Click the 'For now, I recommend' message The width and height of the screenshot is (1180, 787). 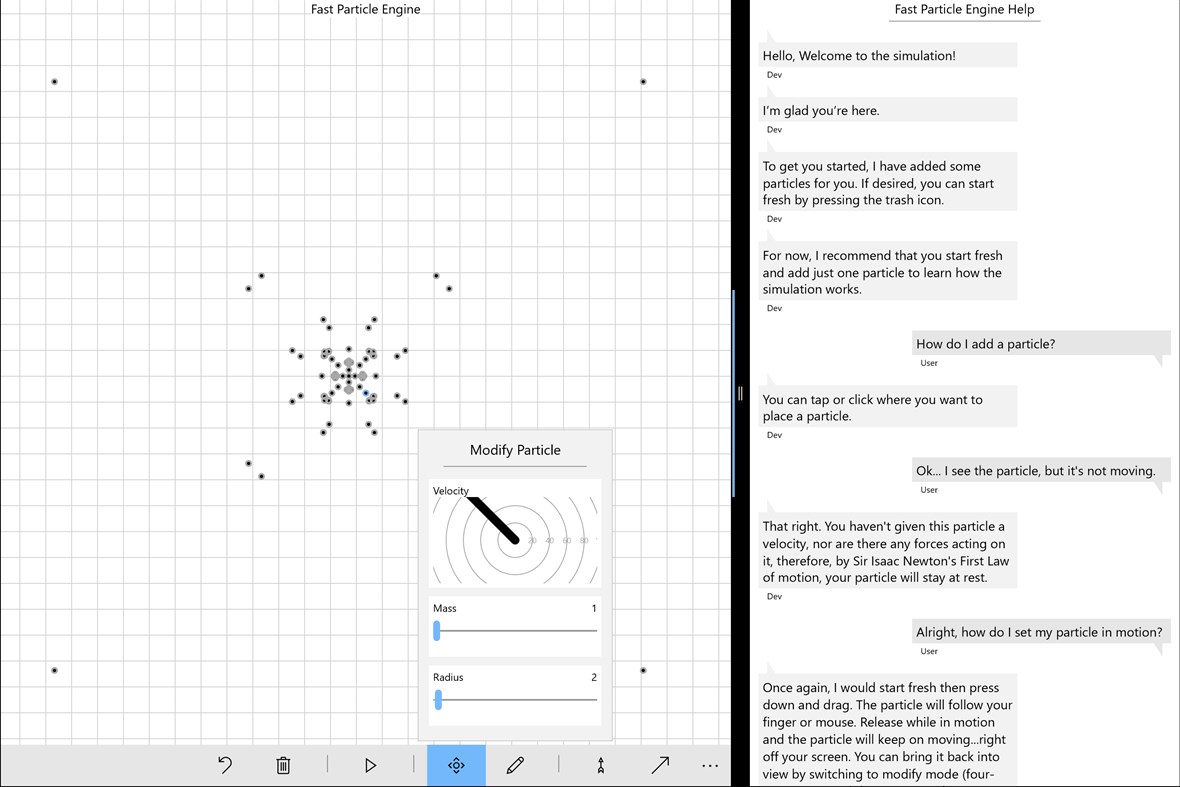888,272
